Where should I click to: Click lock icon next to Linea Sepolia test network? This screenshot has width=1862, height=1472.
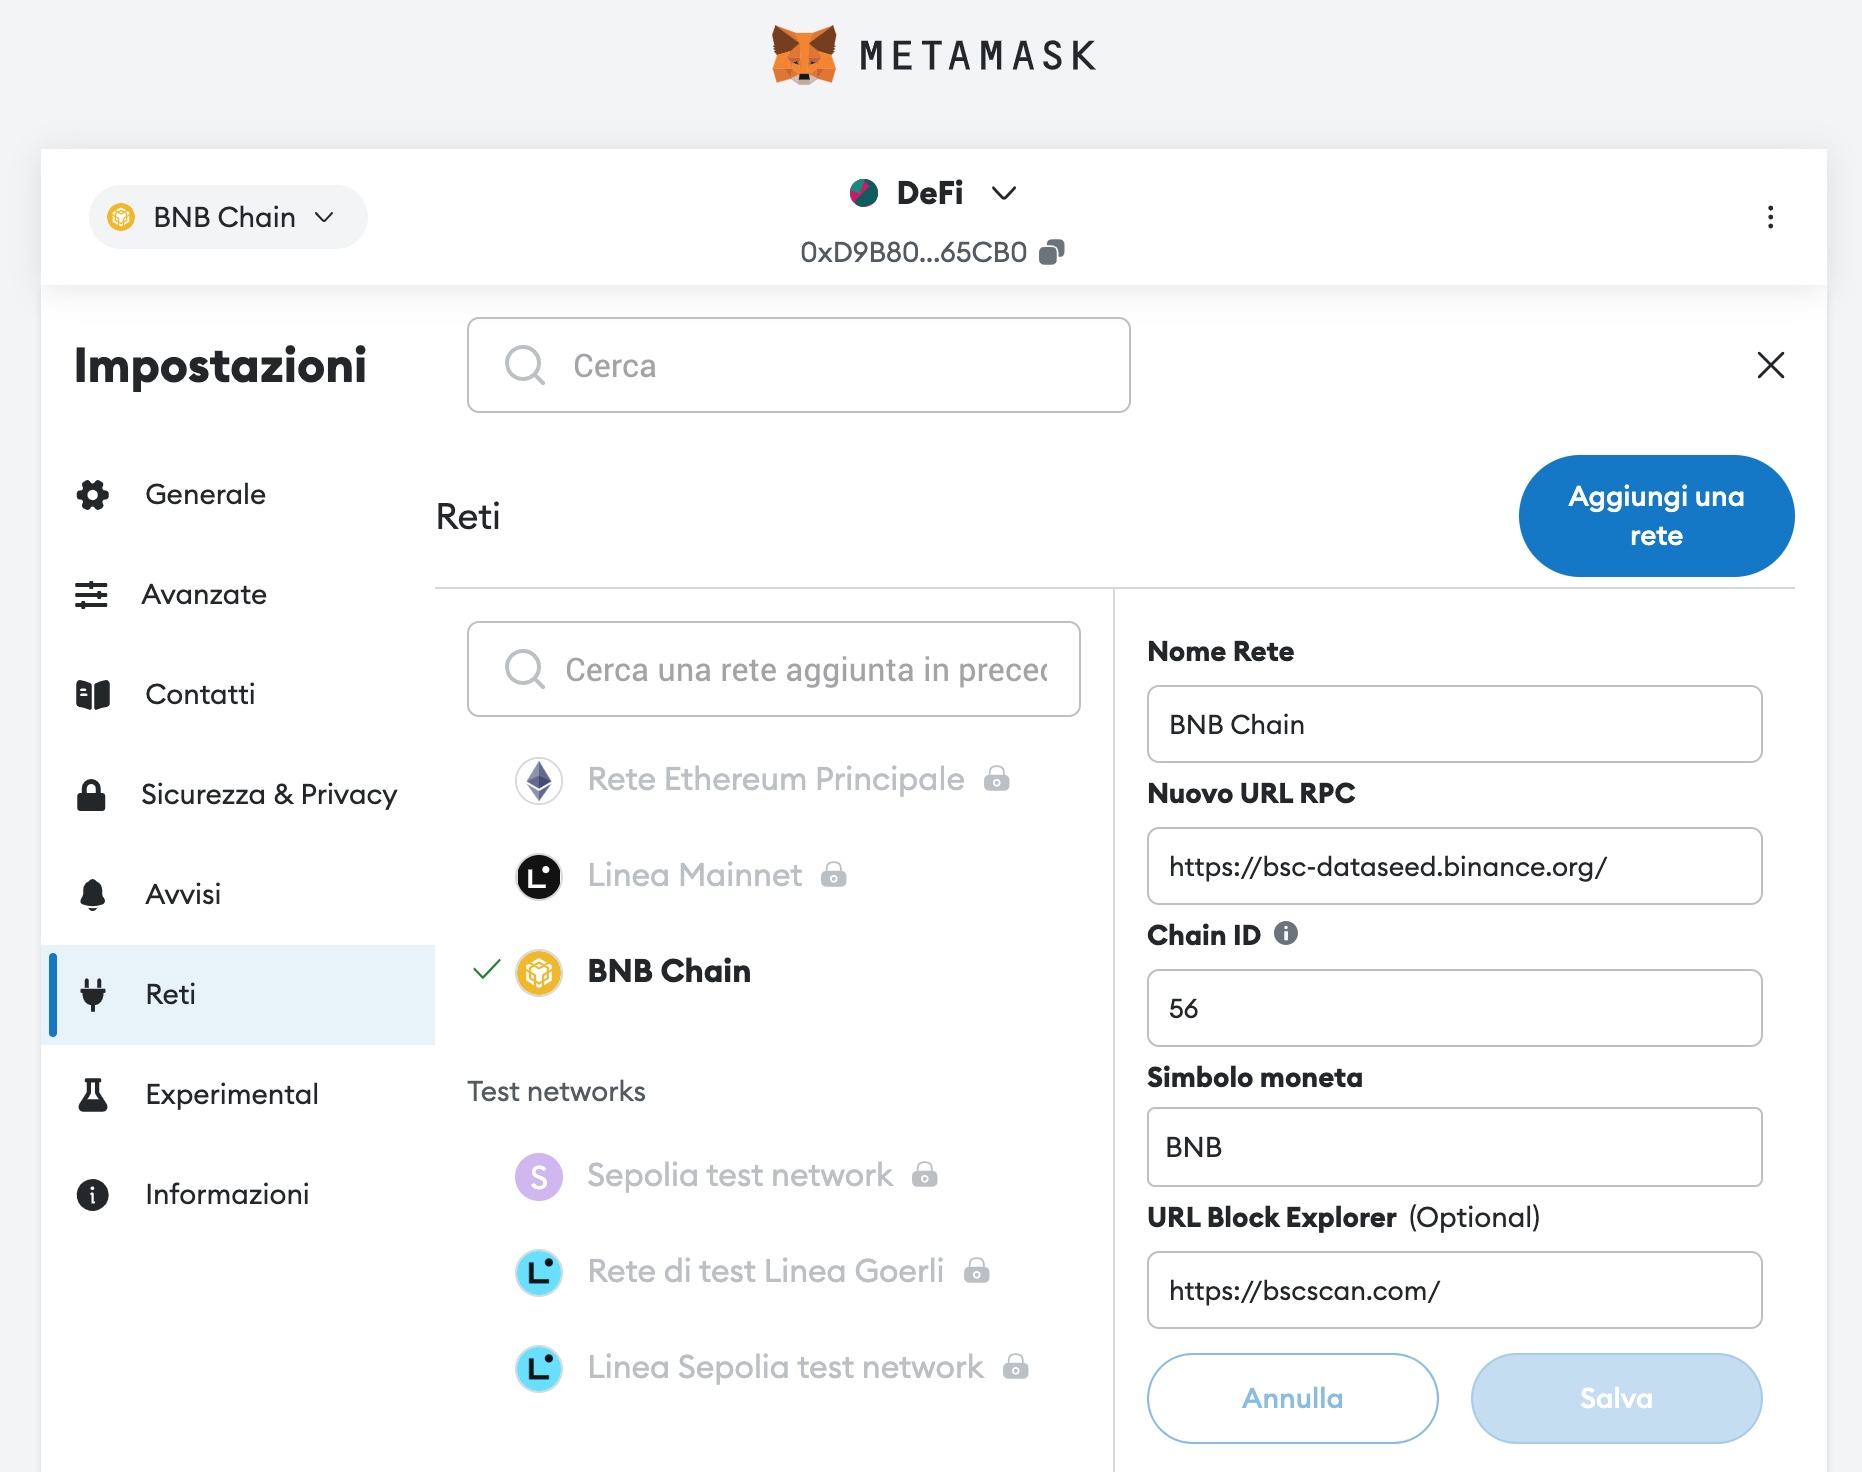click(x=1016, y=1367)
